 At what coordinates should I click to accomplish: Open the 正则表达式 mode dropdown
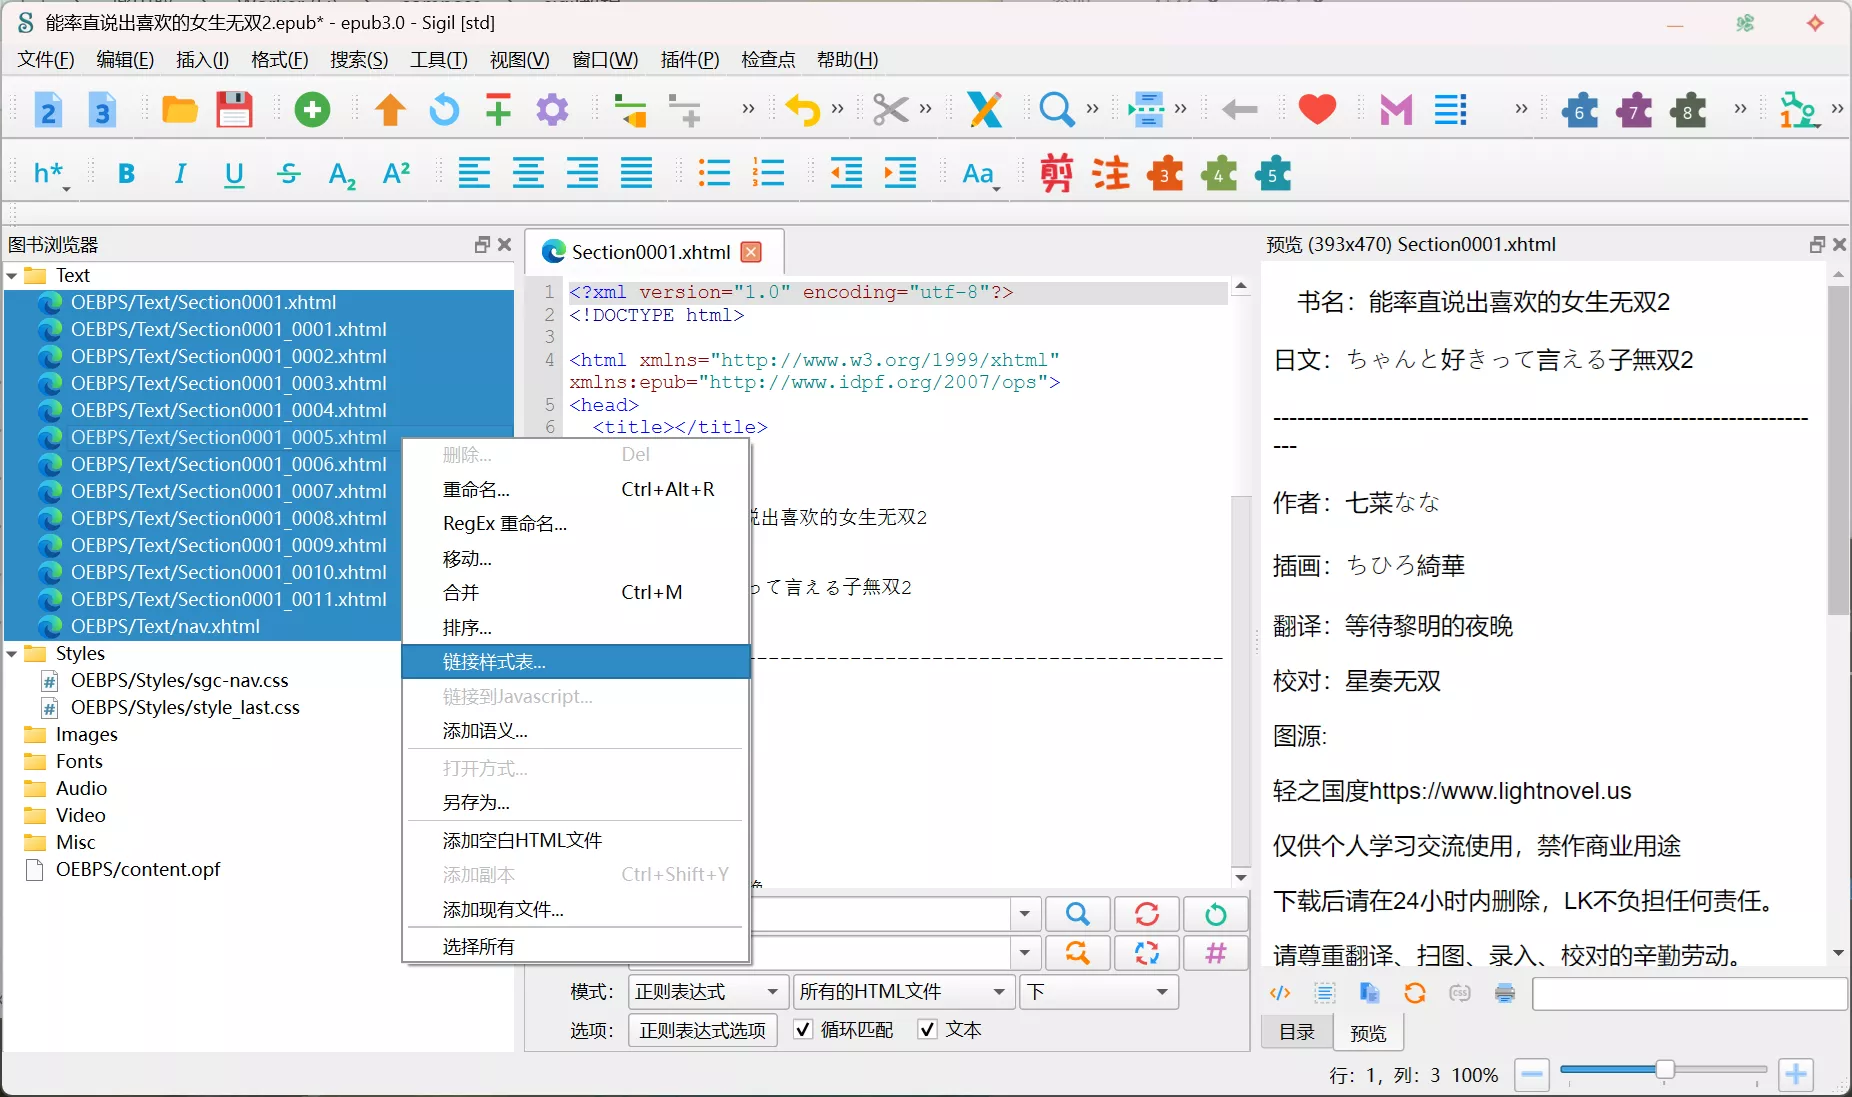(x=706, y=992)
